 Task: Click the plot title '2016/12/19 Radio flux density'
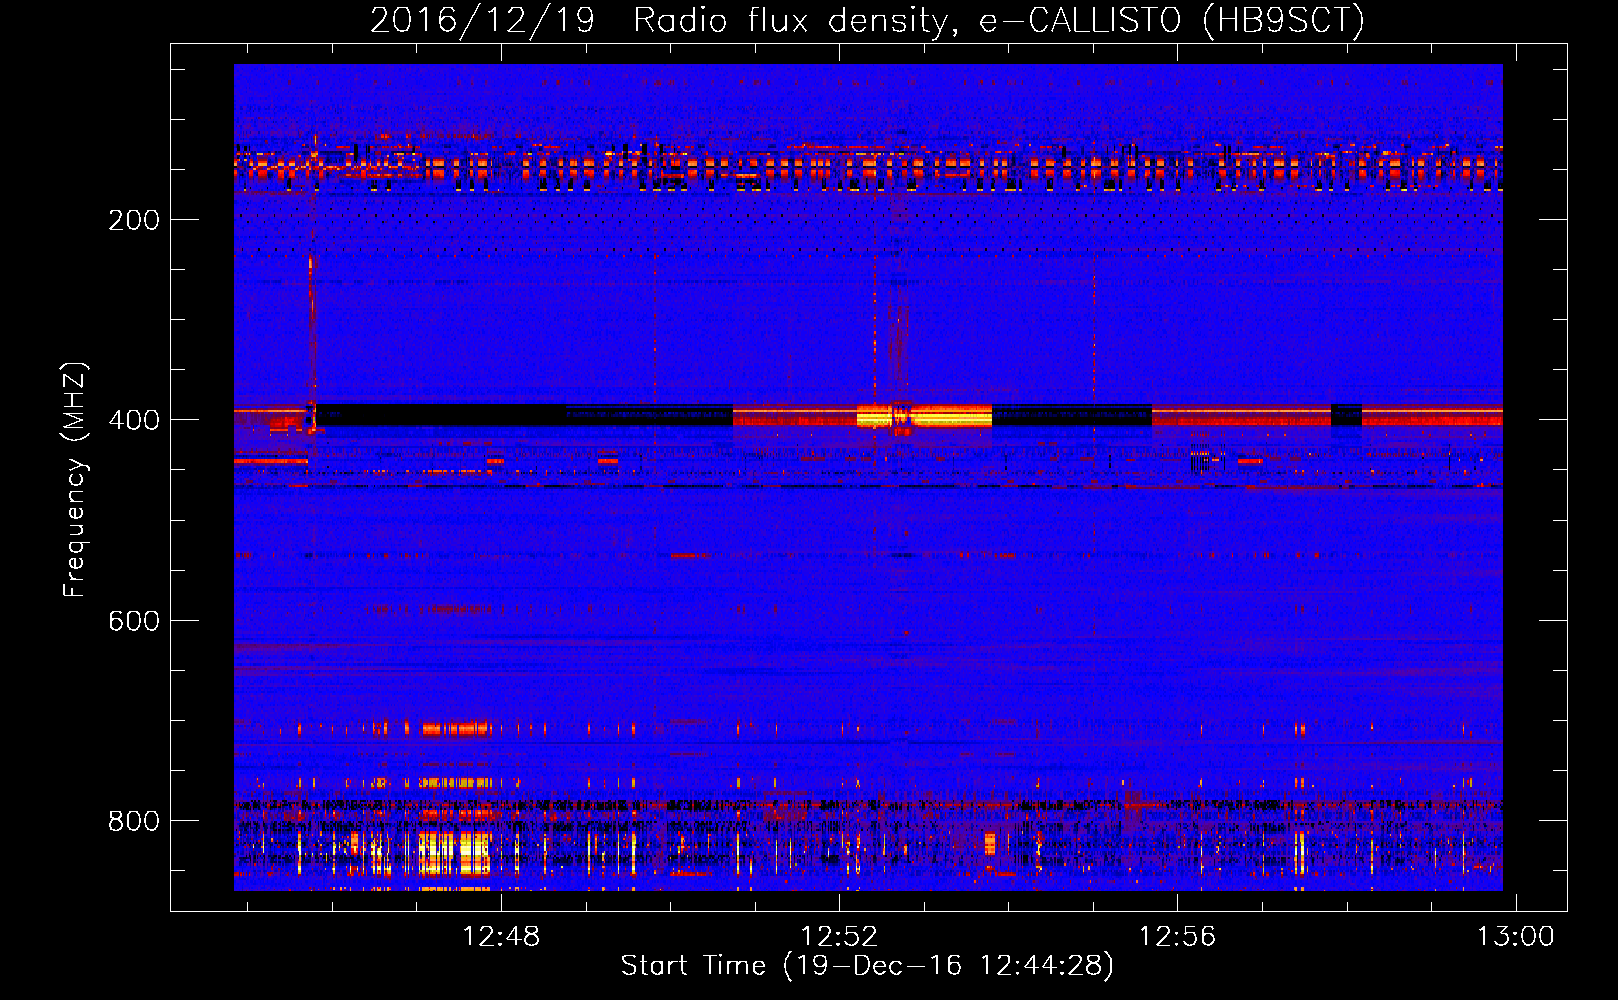point(867,20)
